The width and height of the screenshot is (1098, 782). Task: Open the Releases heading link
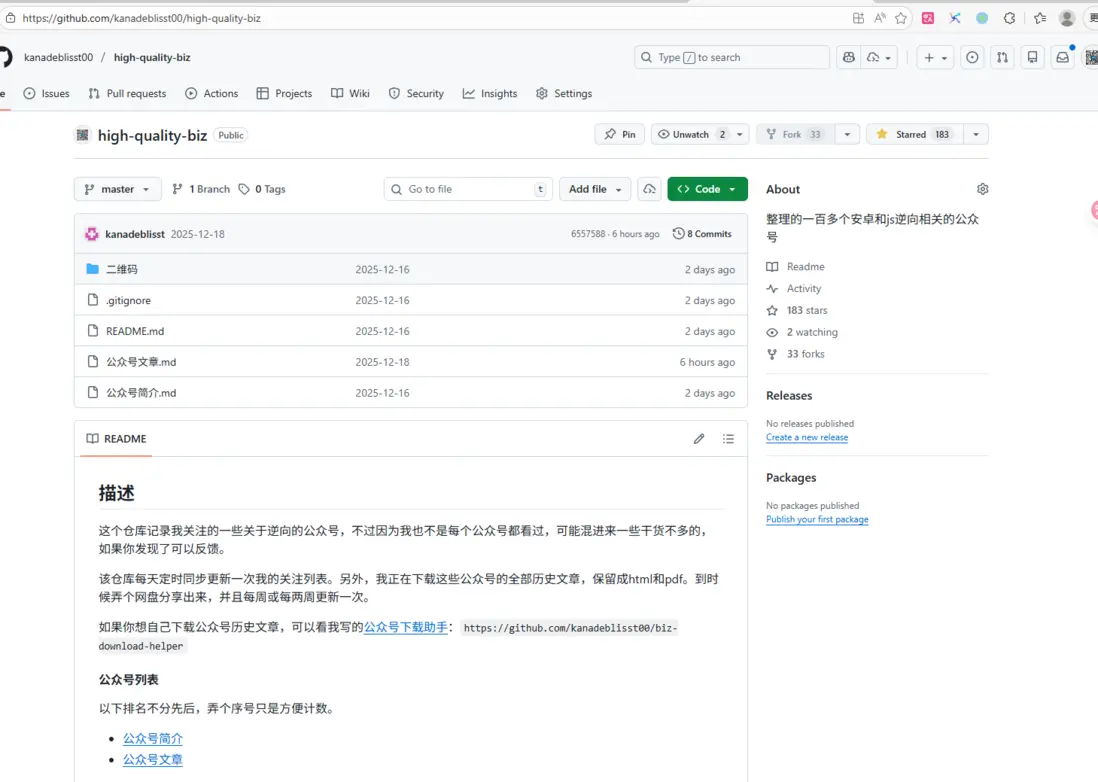(789, 396)
